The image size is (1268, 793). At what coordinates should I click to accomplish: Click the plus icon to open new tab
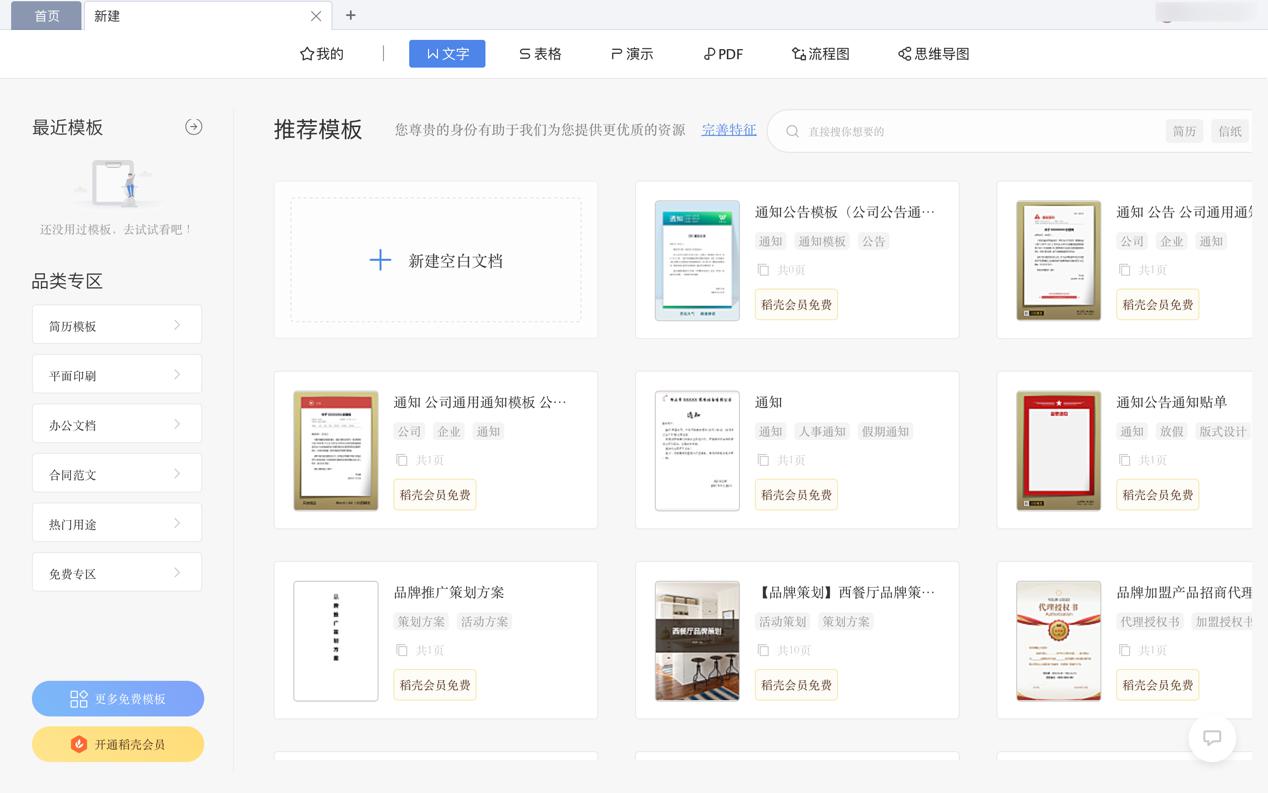350,15
